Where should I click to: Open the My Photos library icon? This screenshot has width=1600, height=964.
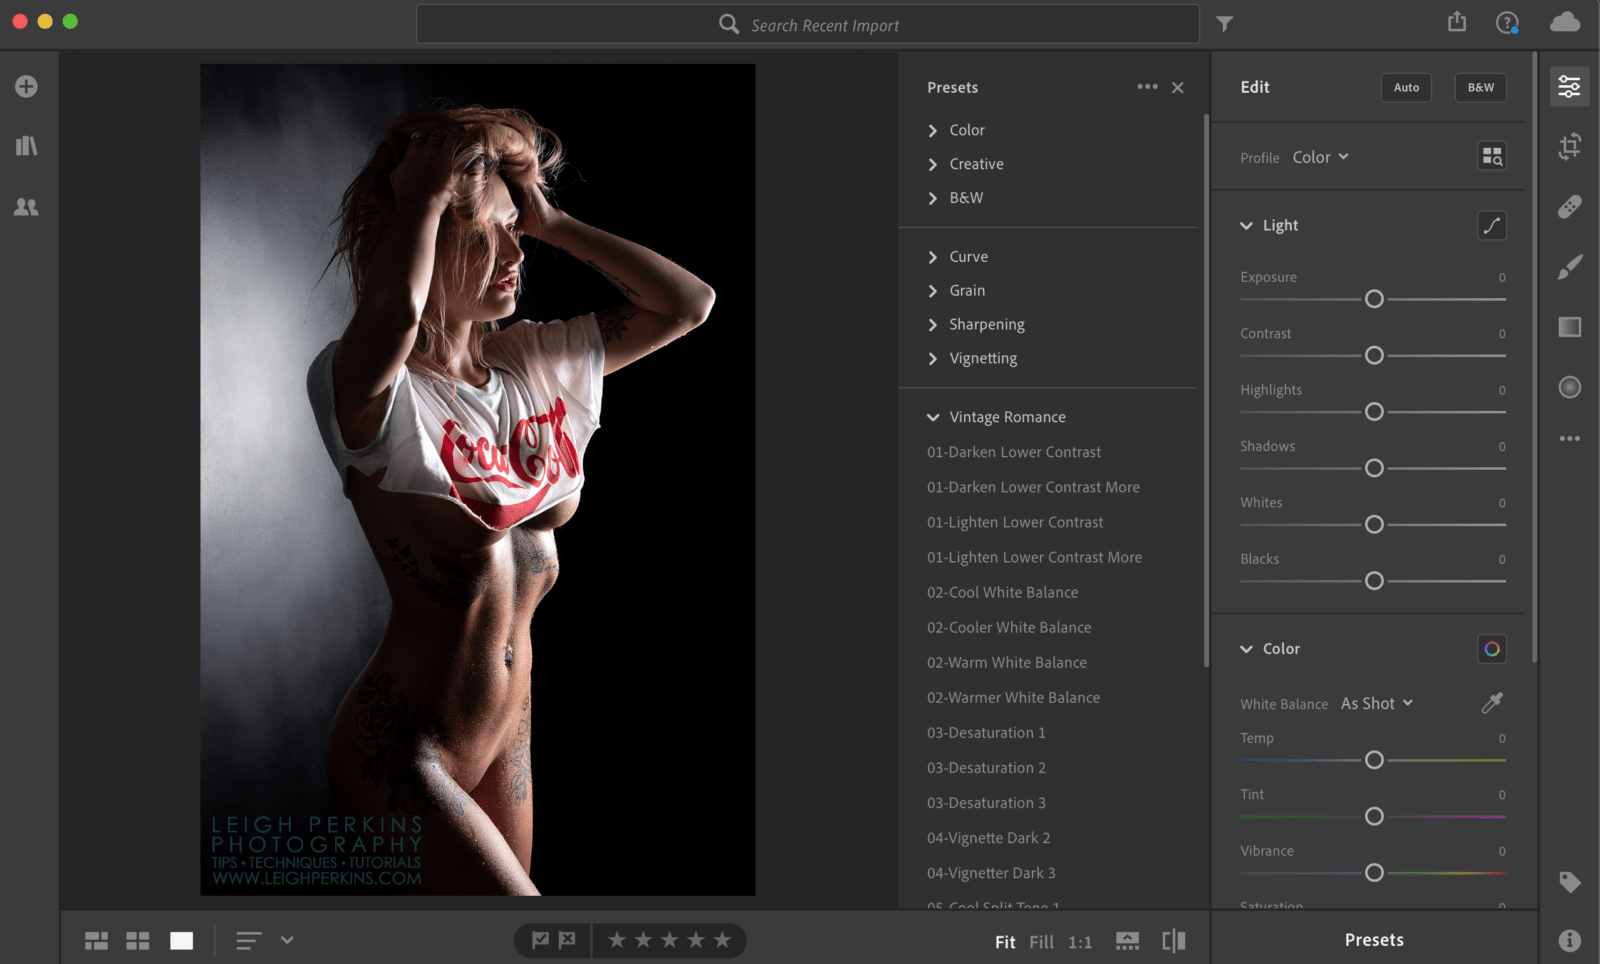(26, 146)
